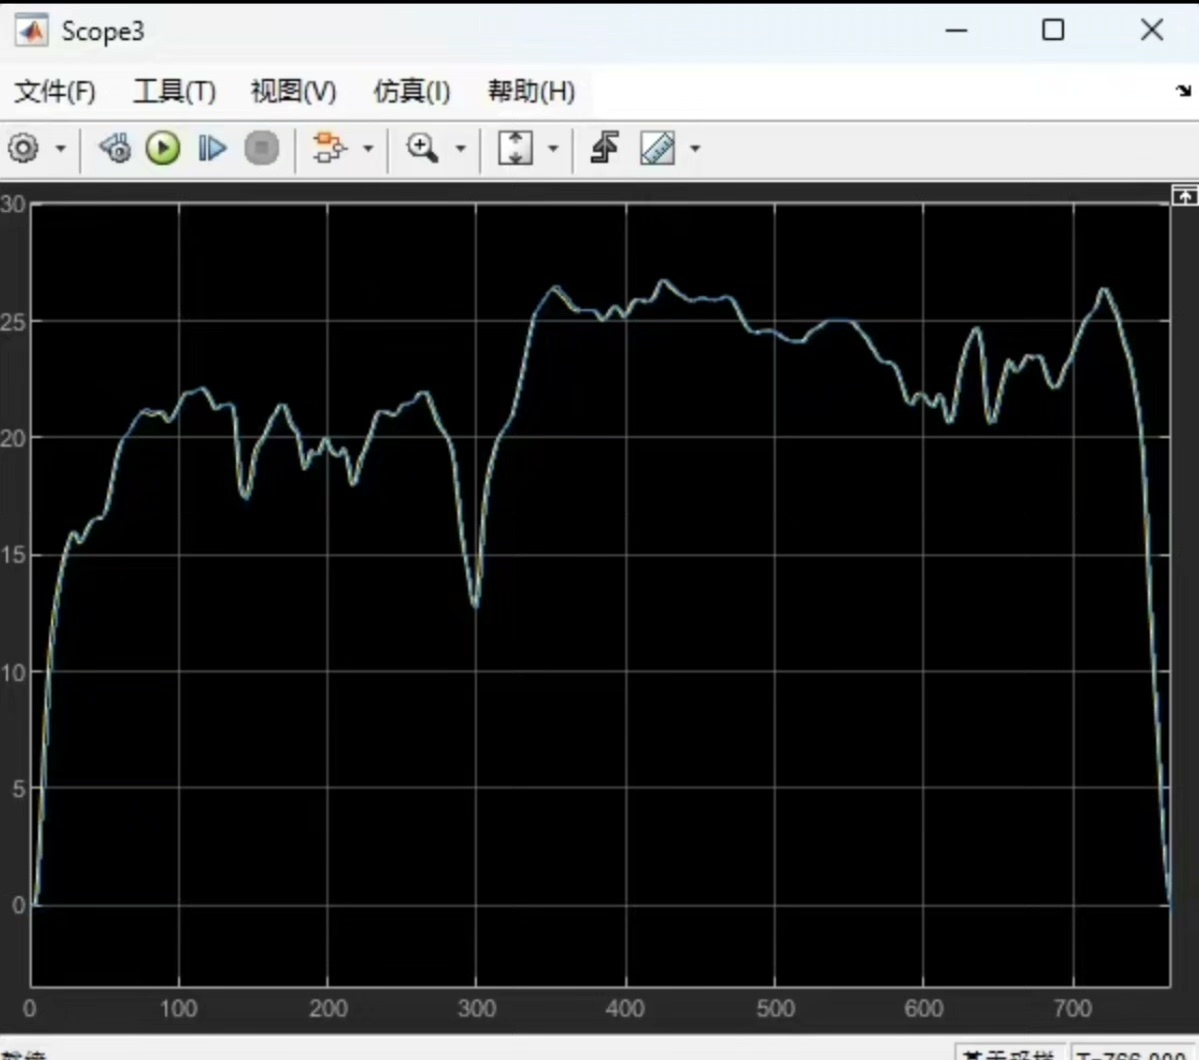1199x1060 pixels.
Task: Click the y-axis label 25
Action: (x=14, y=322)
